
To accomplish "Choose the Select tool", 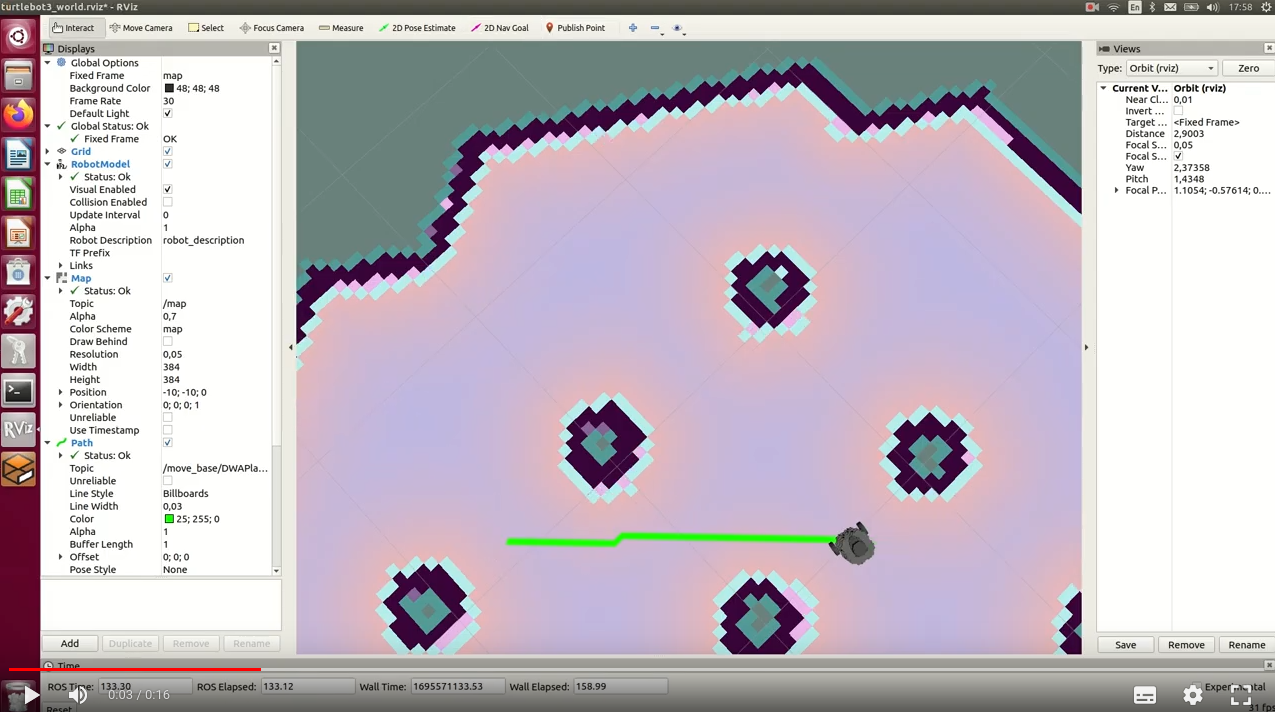I will [206, 28].
